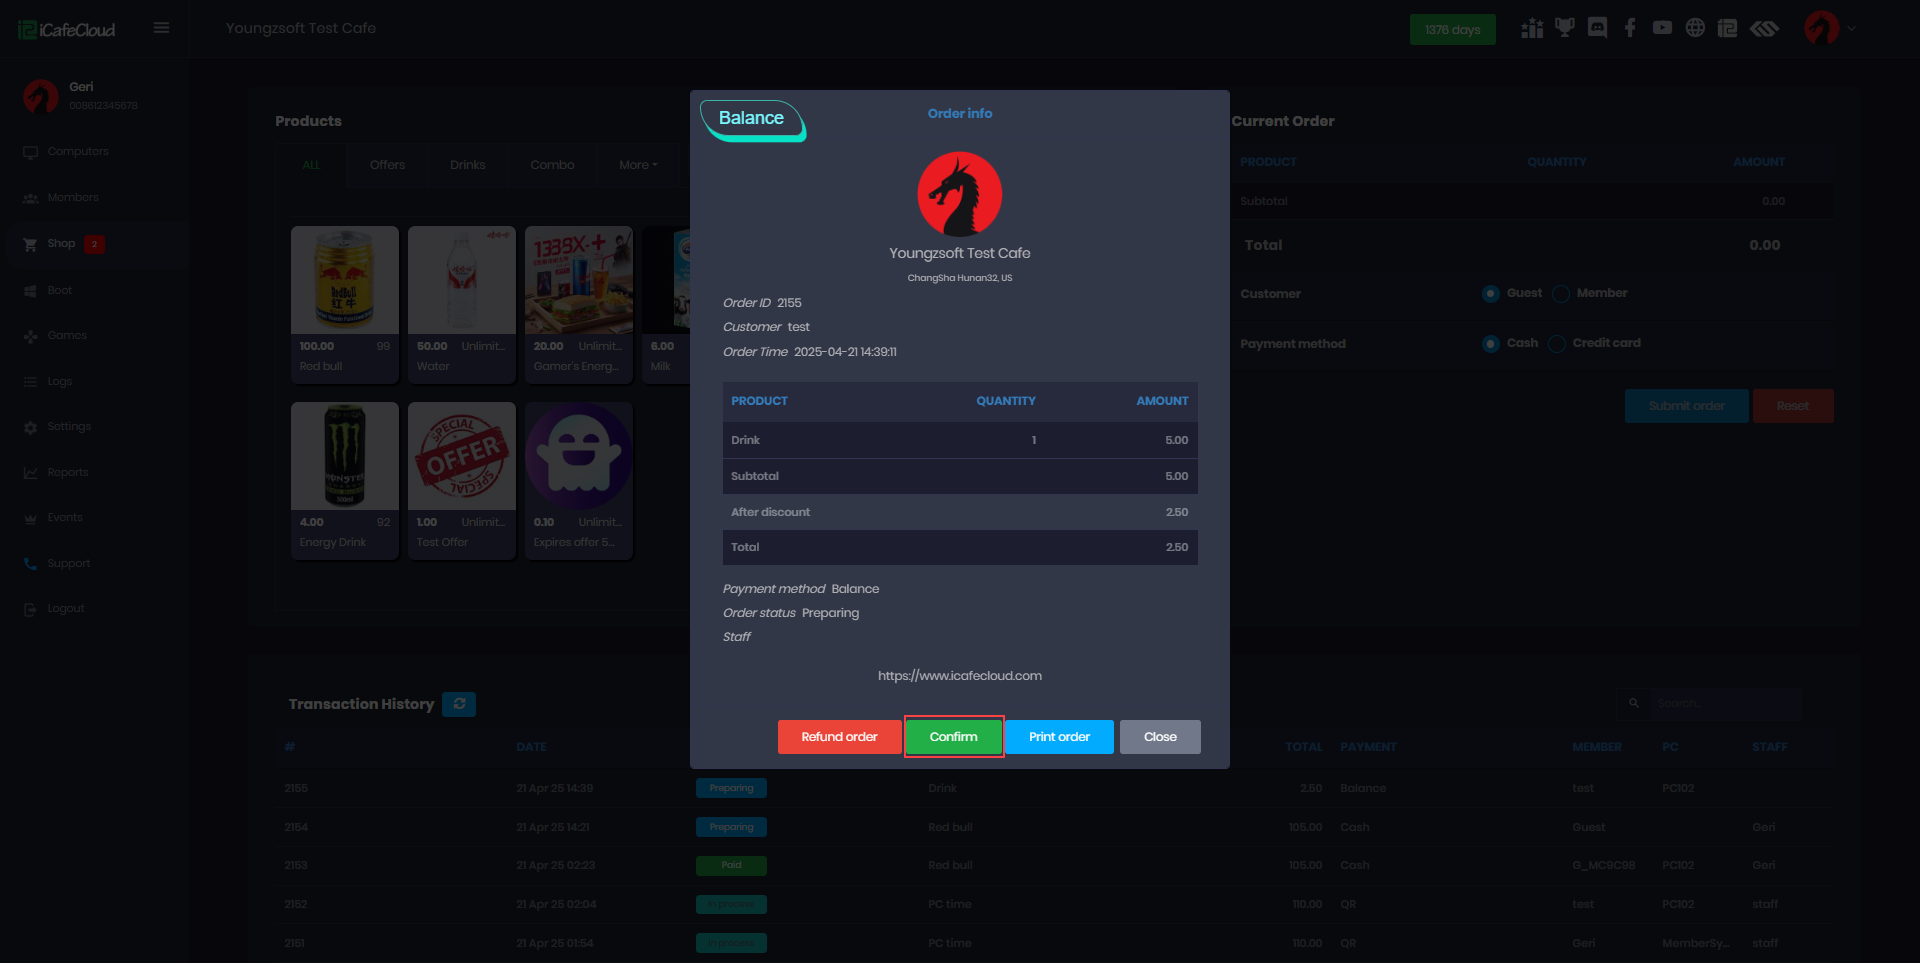This screenshot has width=1920, height=963.
Task: Refresh the Transaction History list
Action: (459, 704)
